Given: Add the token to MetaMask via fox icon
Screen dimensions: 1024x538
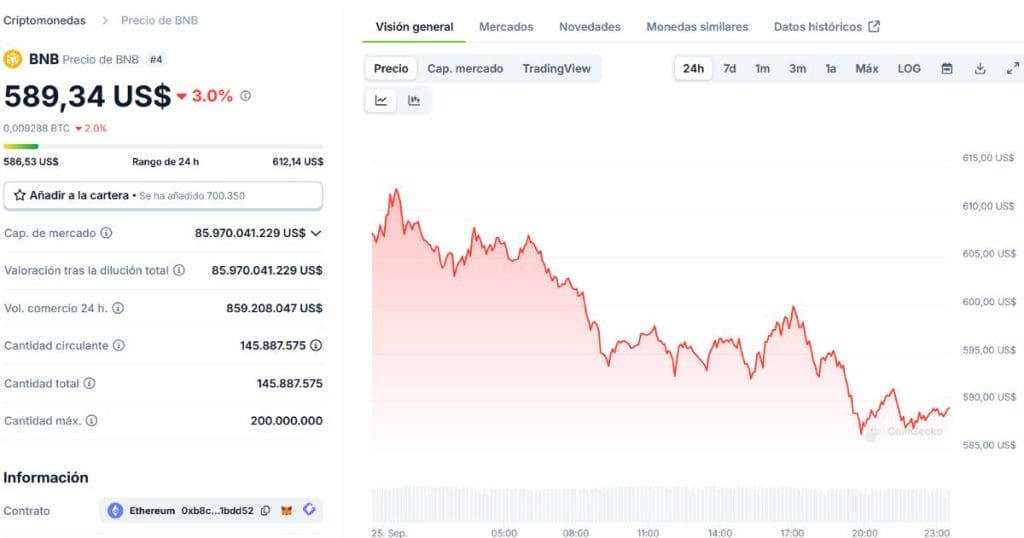Looking at the screenshot, I should pyautogui.click(x=288, y=511).
